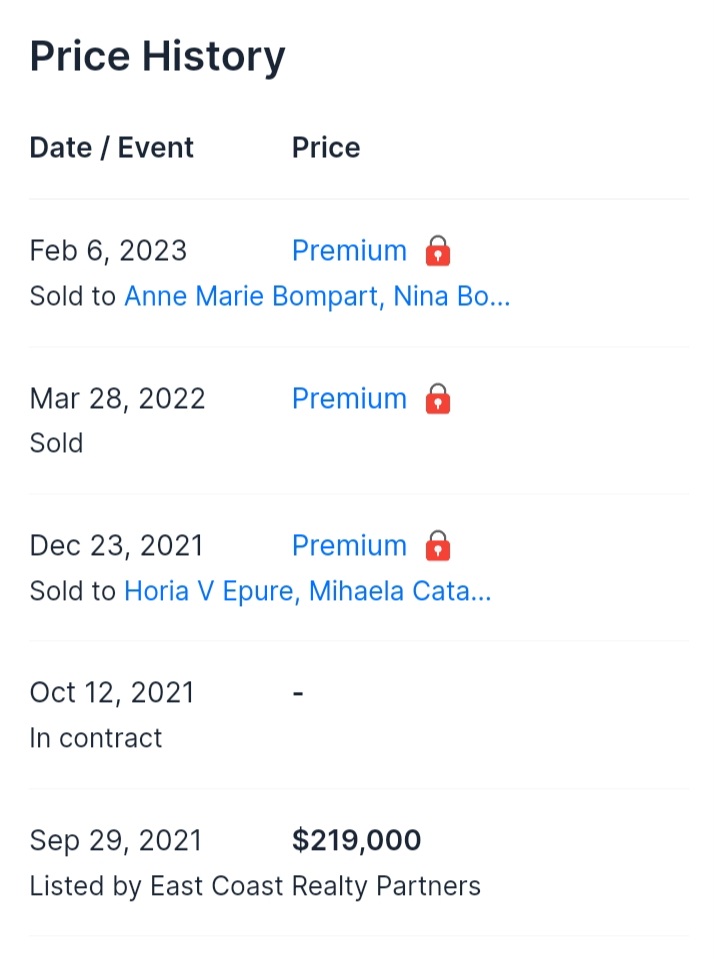Screen dimensions: 719x959
Task: Click Listed by East Coast Realty Partners
Action: [x=255, y=886]
